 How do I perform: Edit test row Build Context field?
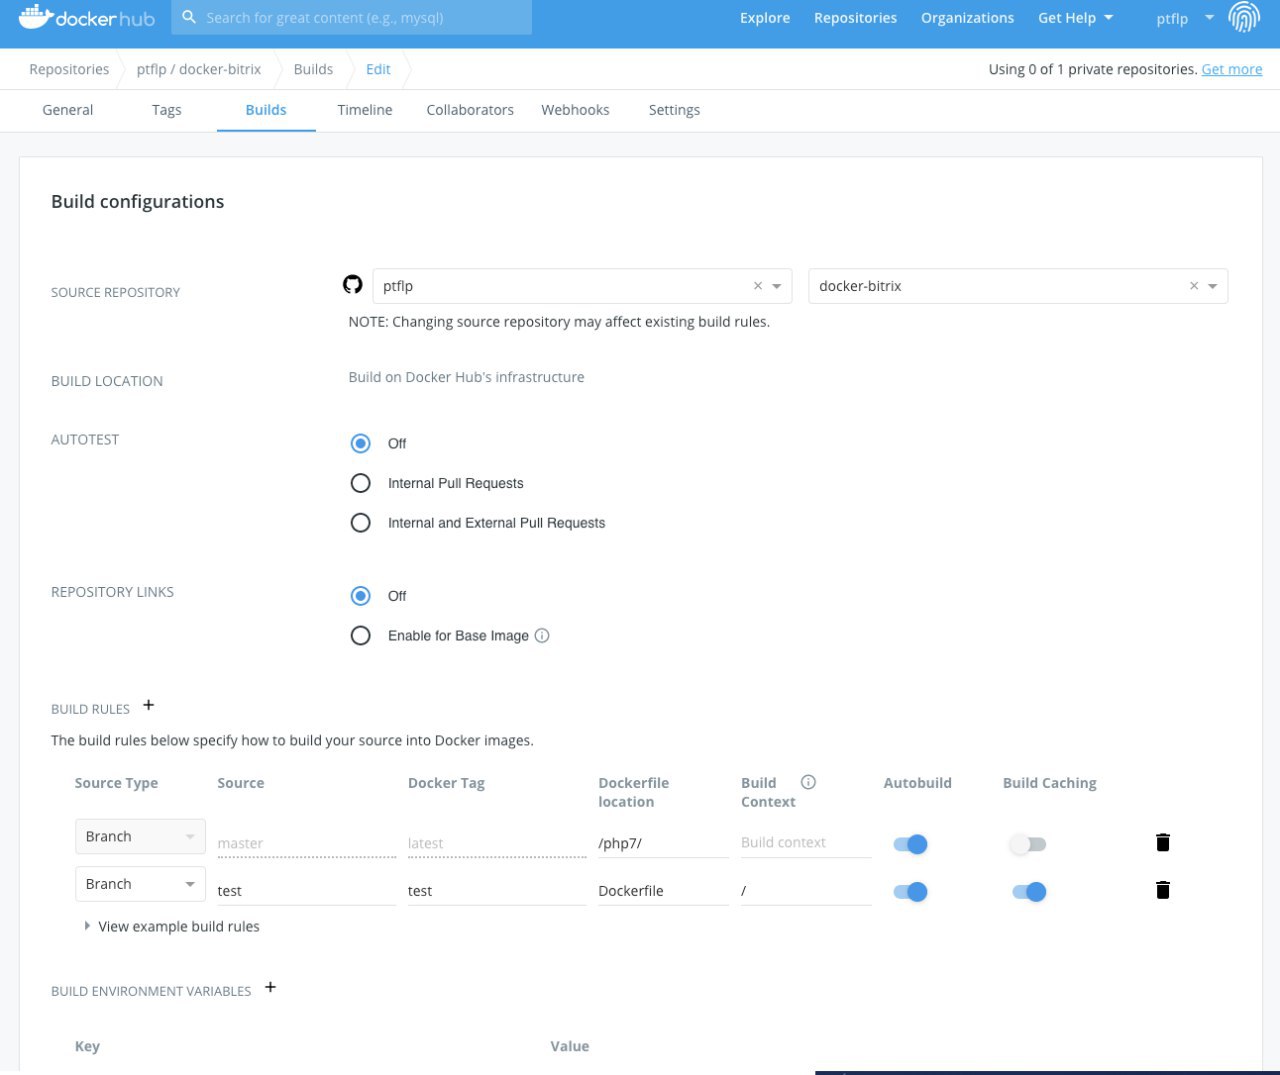click(x=806, y=890)
